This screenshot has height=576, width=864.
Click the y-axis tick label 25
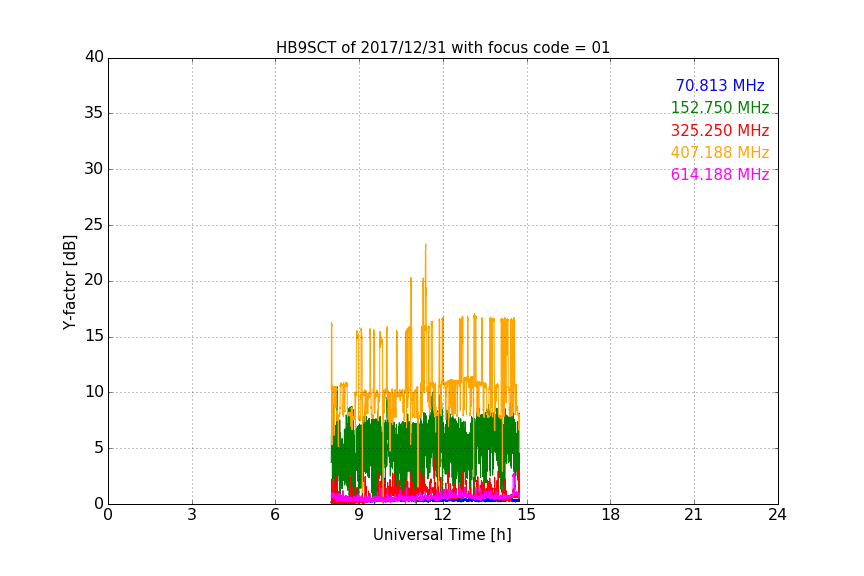94,224
